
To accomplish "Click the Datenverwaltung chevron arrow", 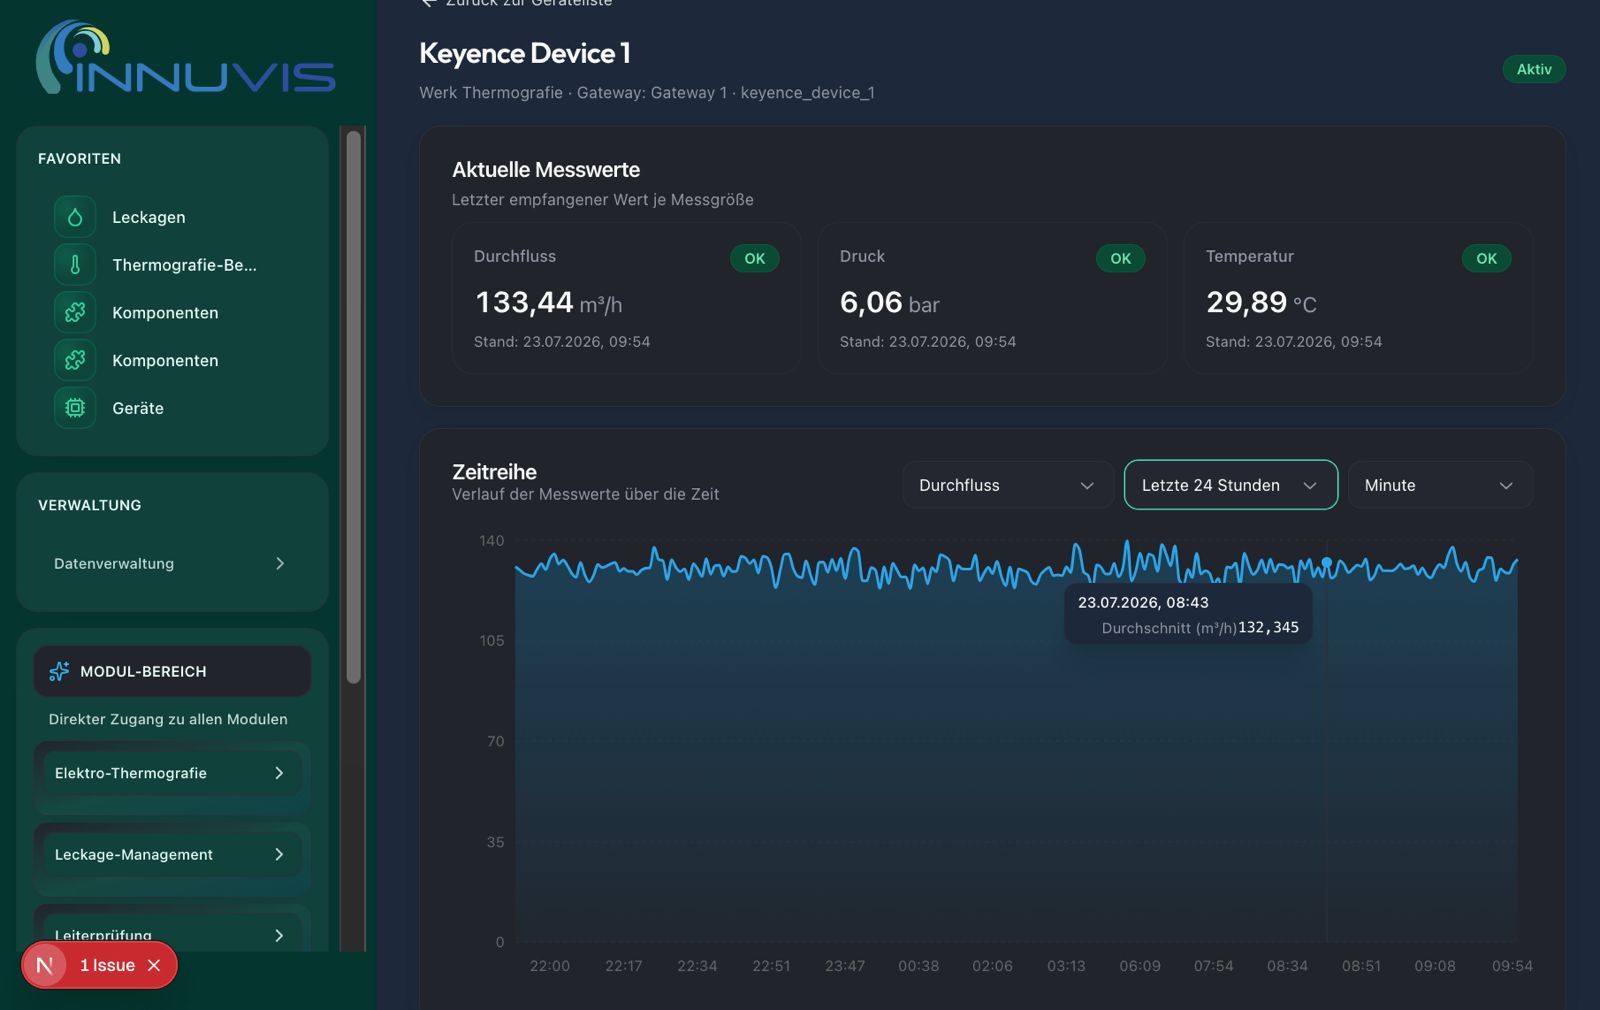I will coord(280,564).
